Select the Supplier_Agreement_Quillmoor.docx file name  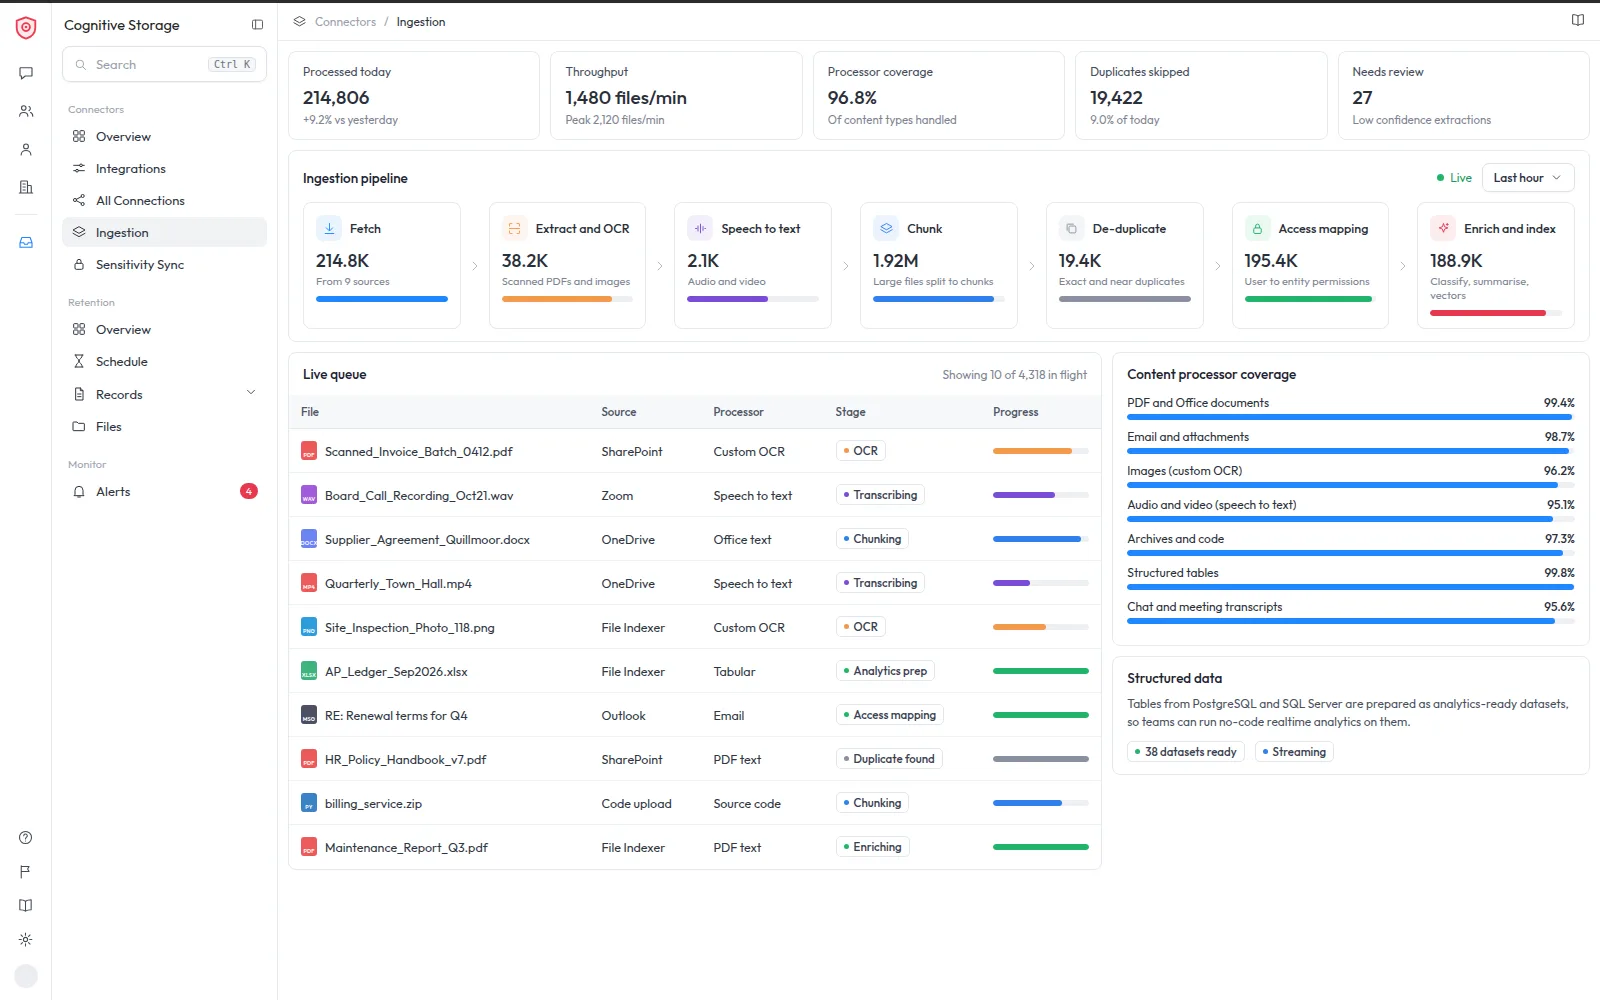427,540
